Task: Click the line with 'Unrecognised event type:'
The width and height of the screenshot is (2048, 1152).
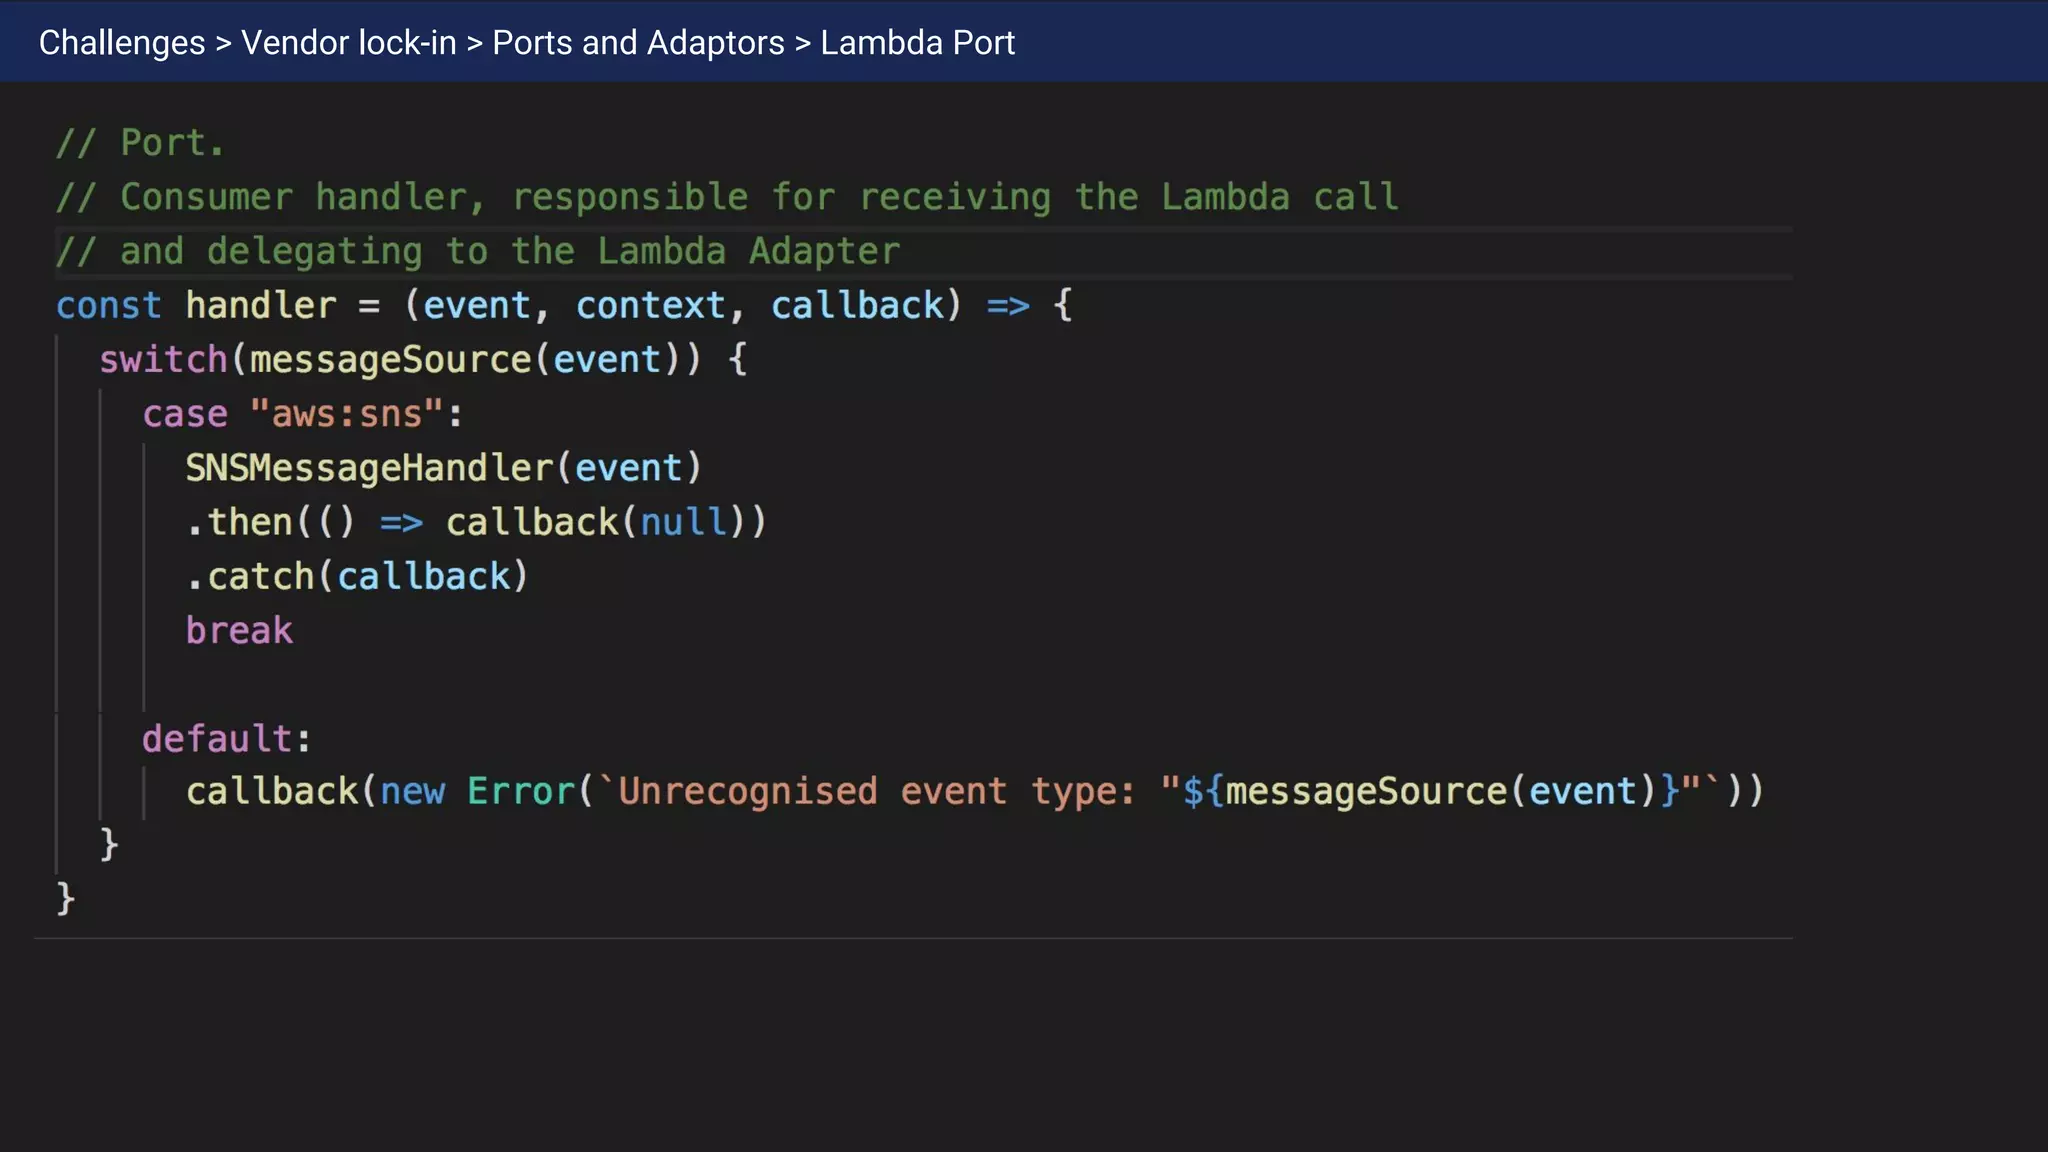Action: [x=975, y=791]
